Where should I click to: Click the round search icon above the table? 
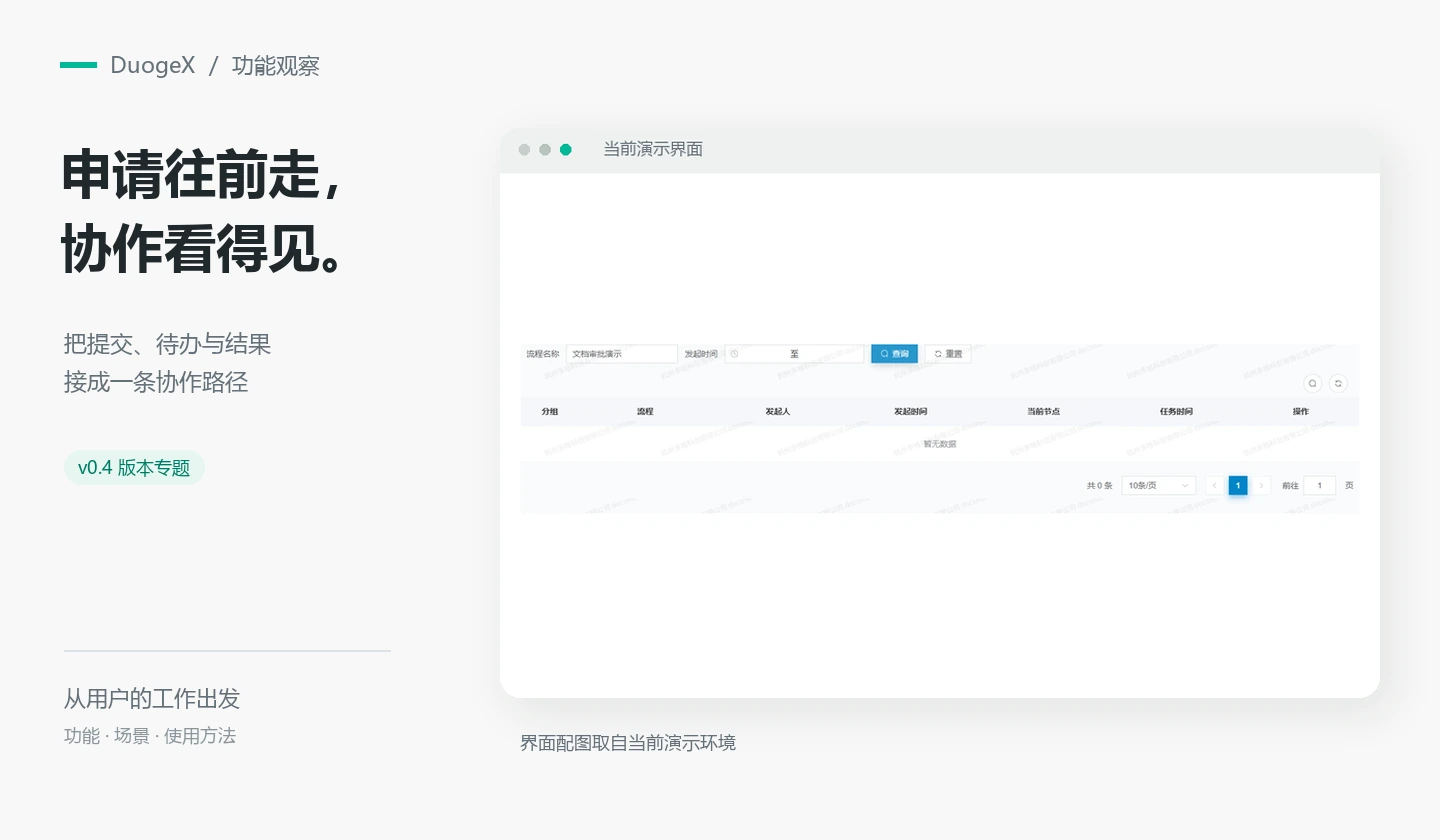[x=1313, y=383]
